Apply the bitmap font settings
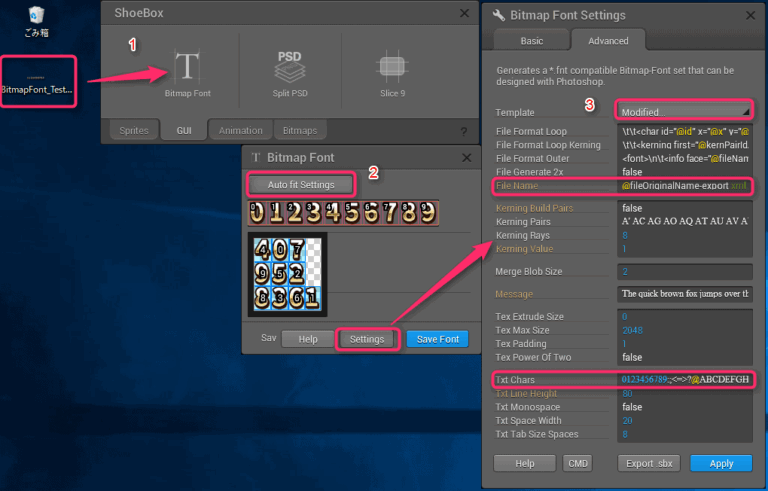Image resolution: width=768 pixels, height=491 pixels. 720,463
